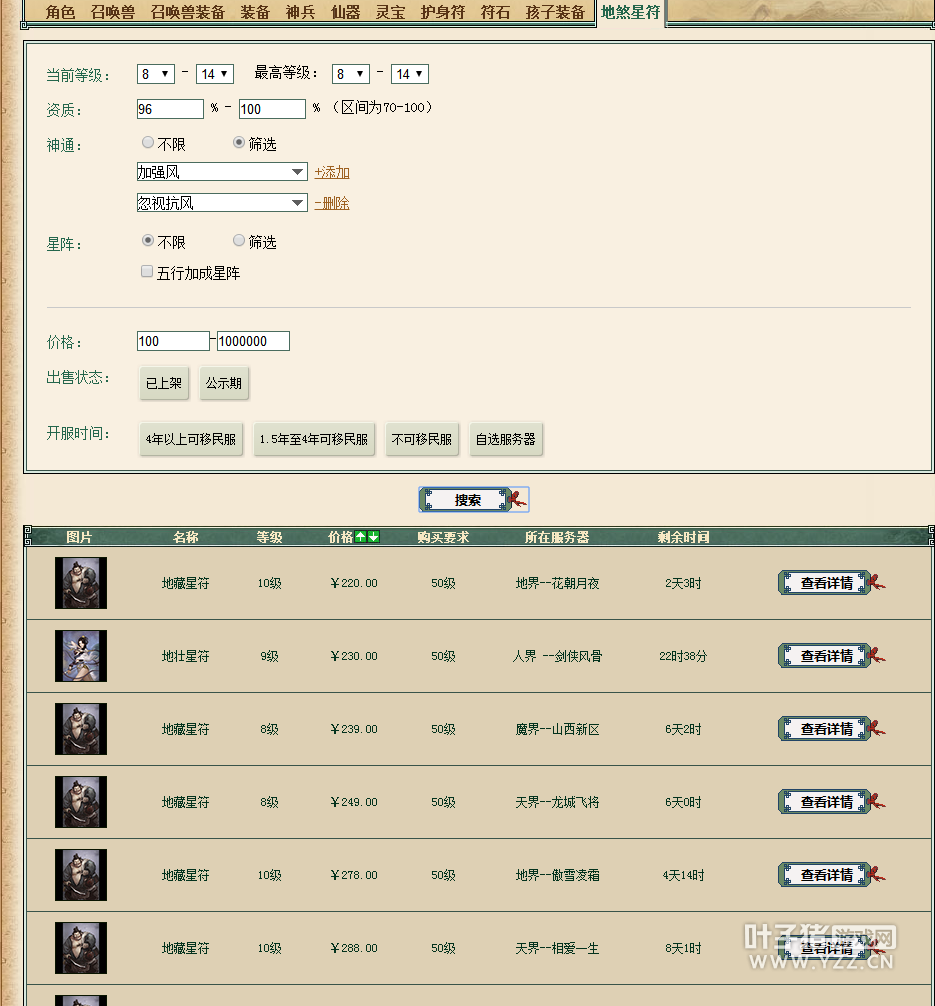Open 当前等级 minimum level dropdown
935x1006 pixels.
point(155,74)
